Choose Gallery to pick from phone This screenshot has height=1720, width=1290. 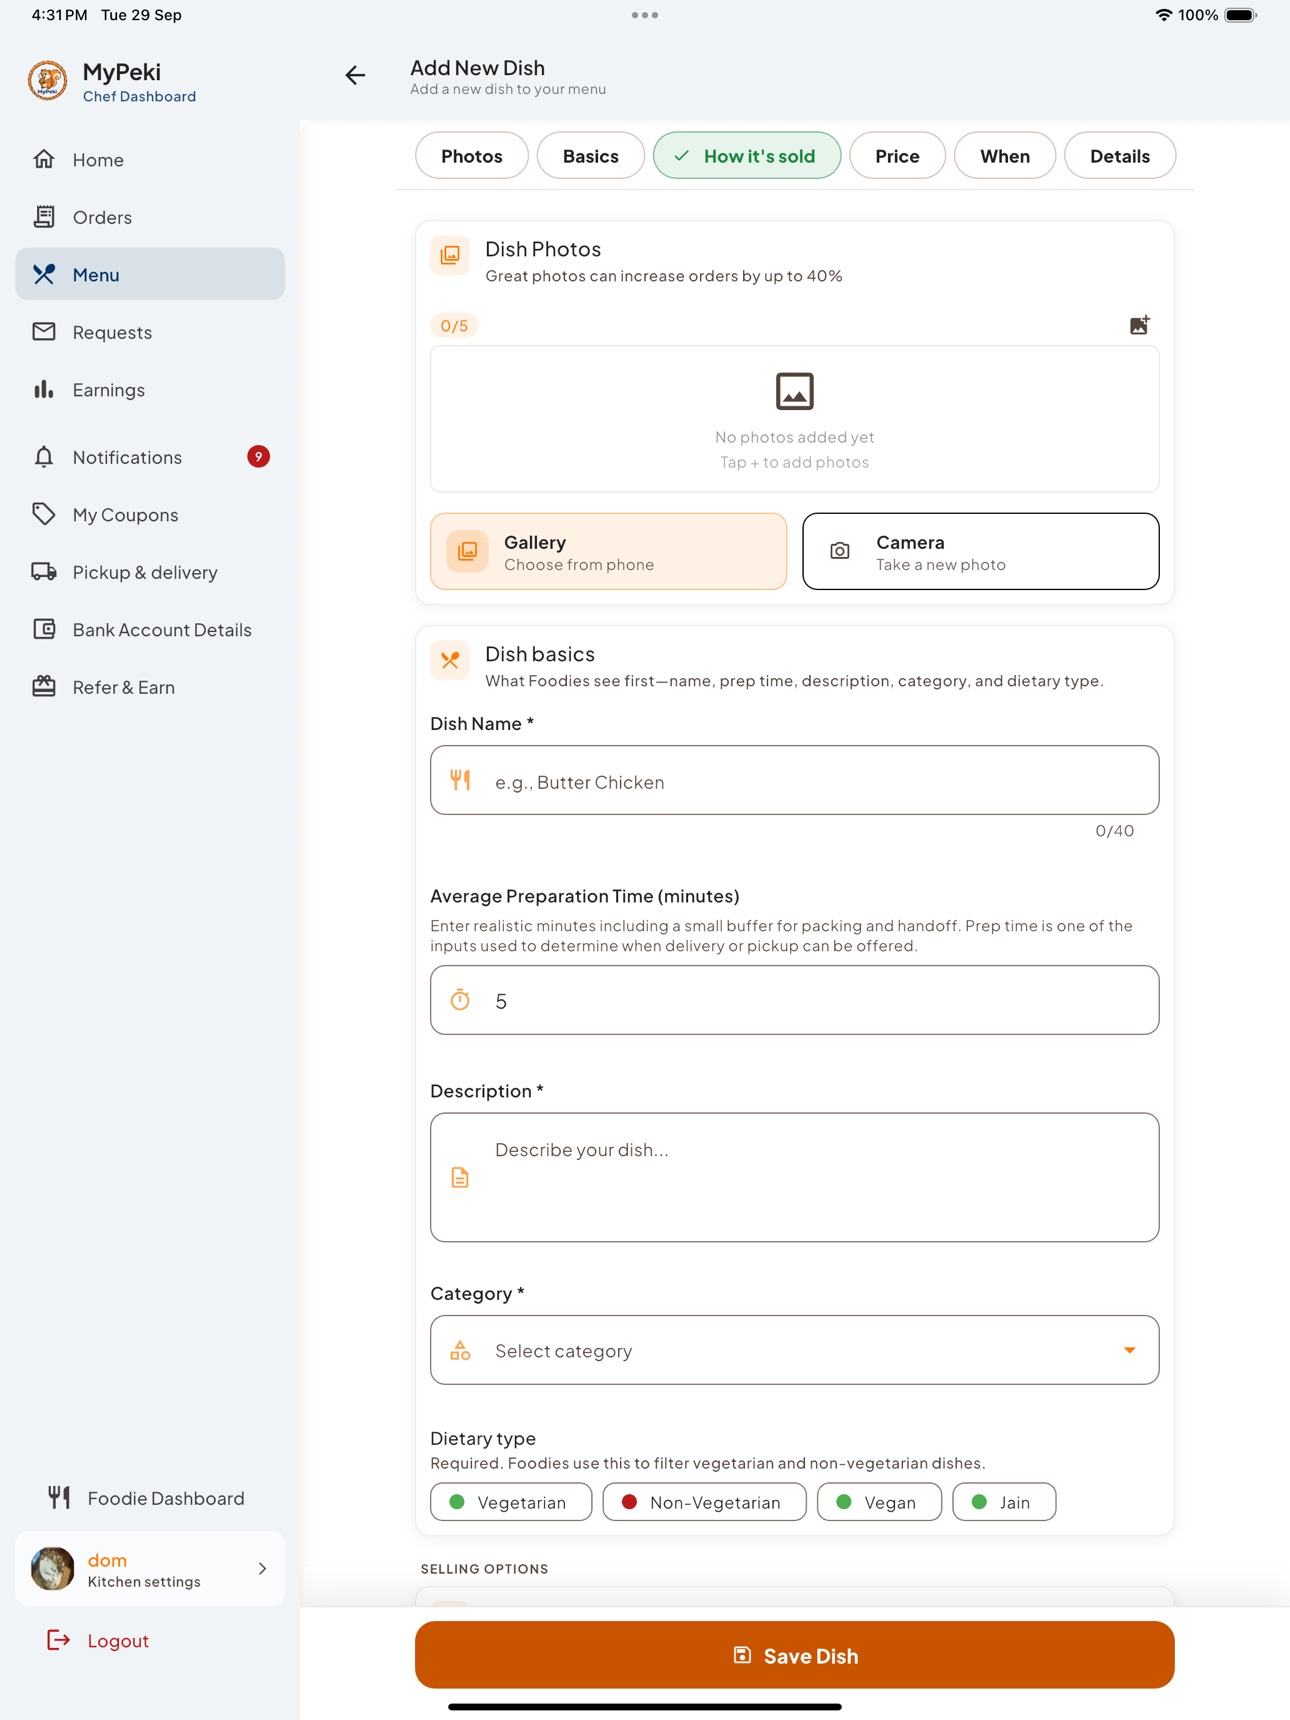click(609, 551)
